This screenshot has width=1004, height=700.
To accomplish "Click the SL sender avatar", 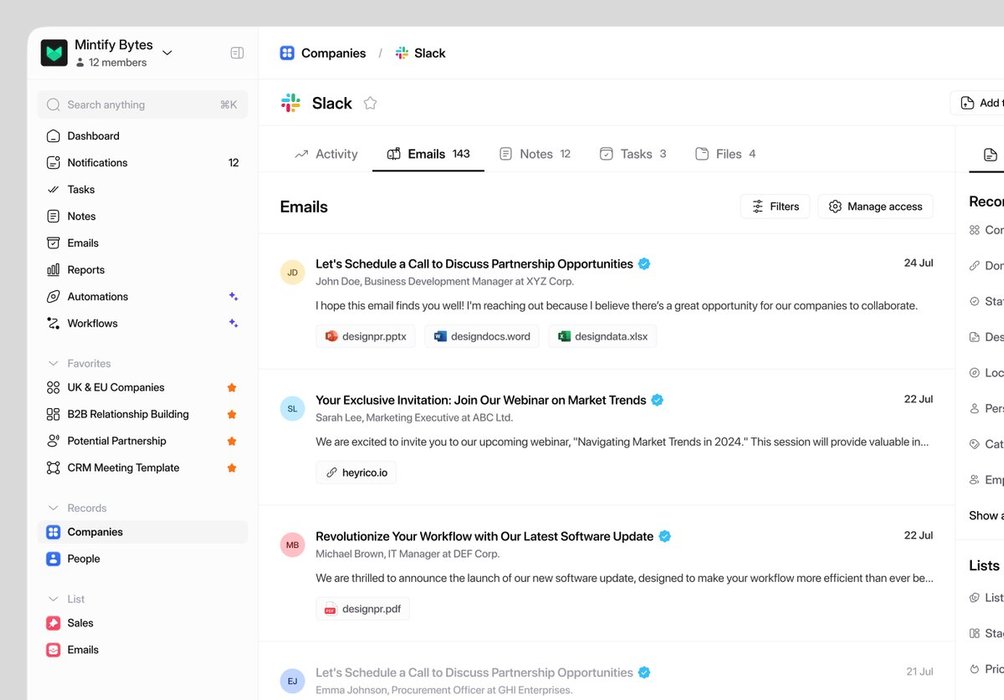I will (x=293, y=409).
